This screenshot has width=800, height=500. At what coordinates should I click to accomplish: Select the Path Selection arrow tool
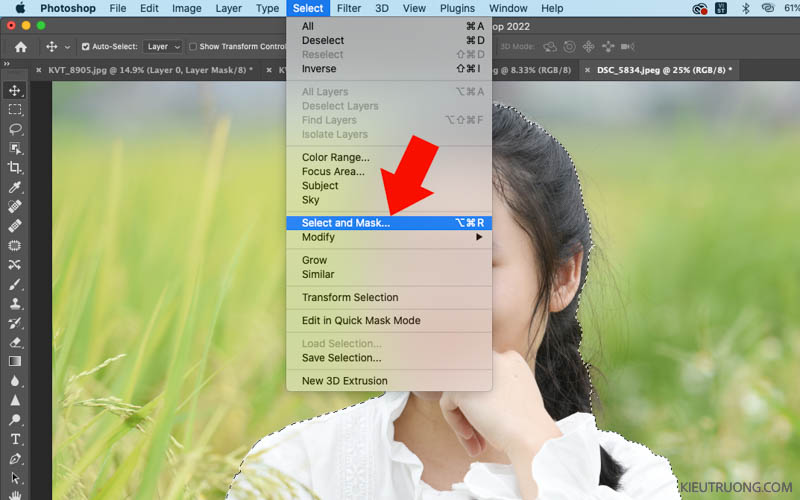pos(15,478)
